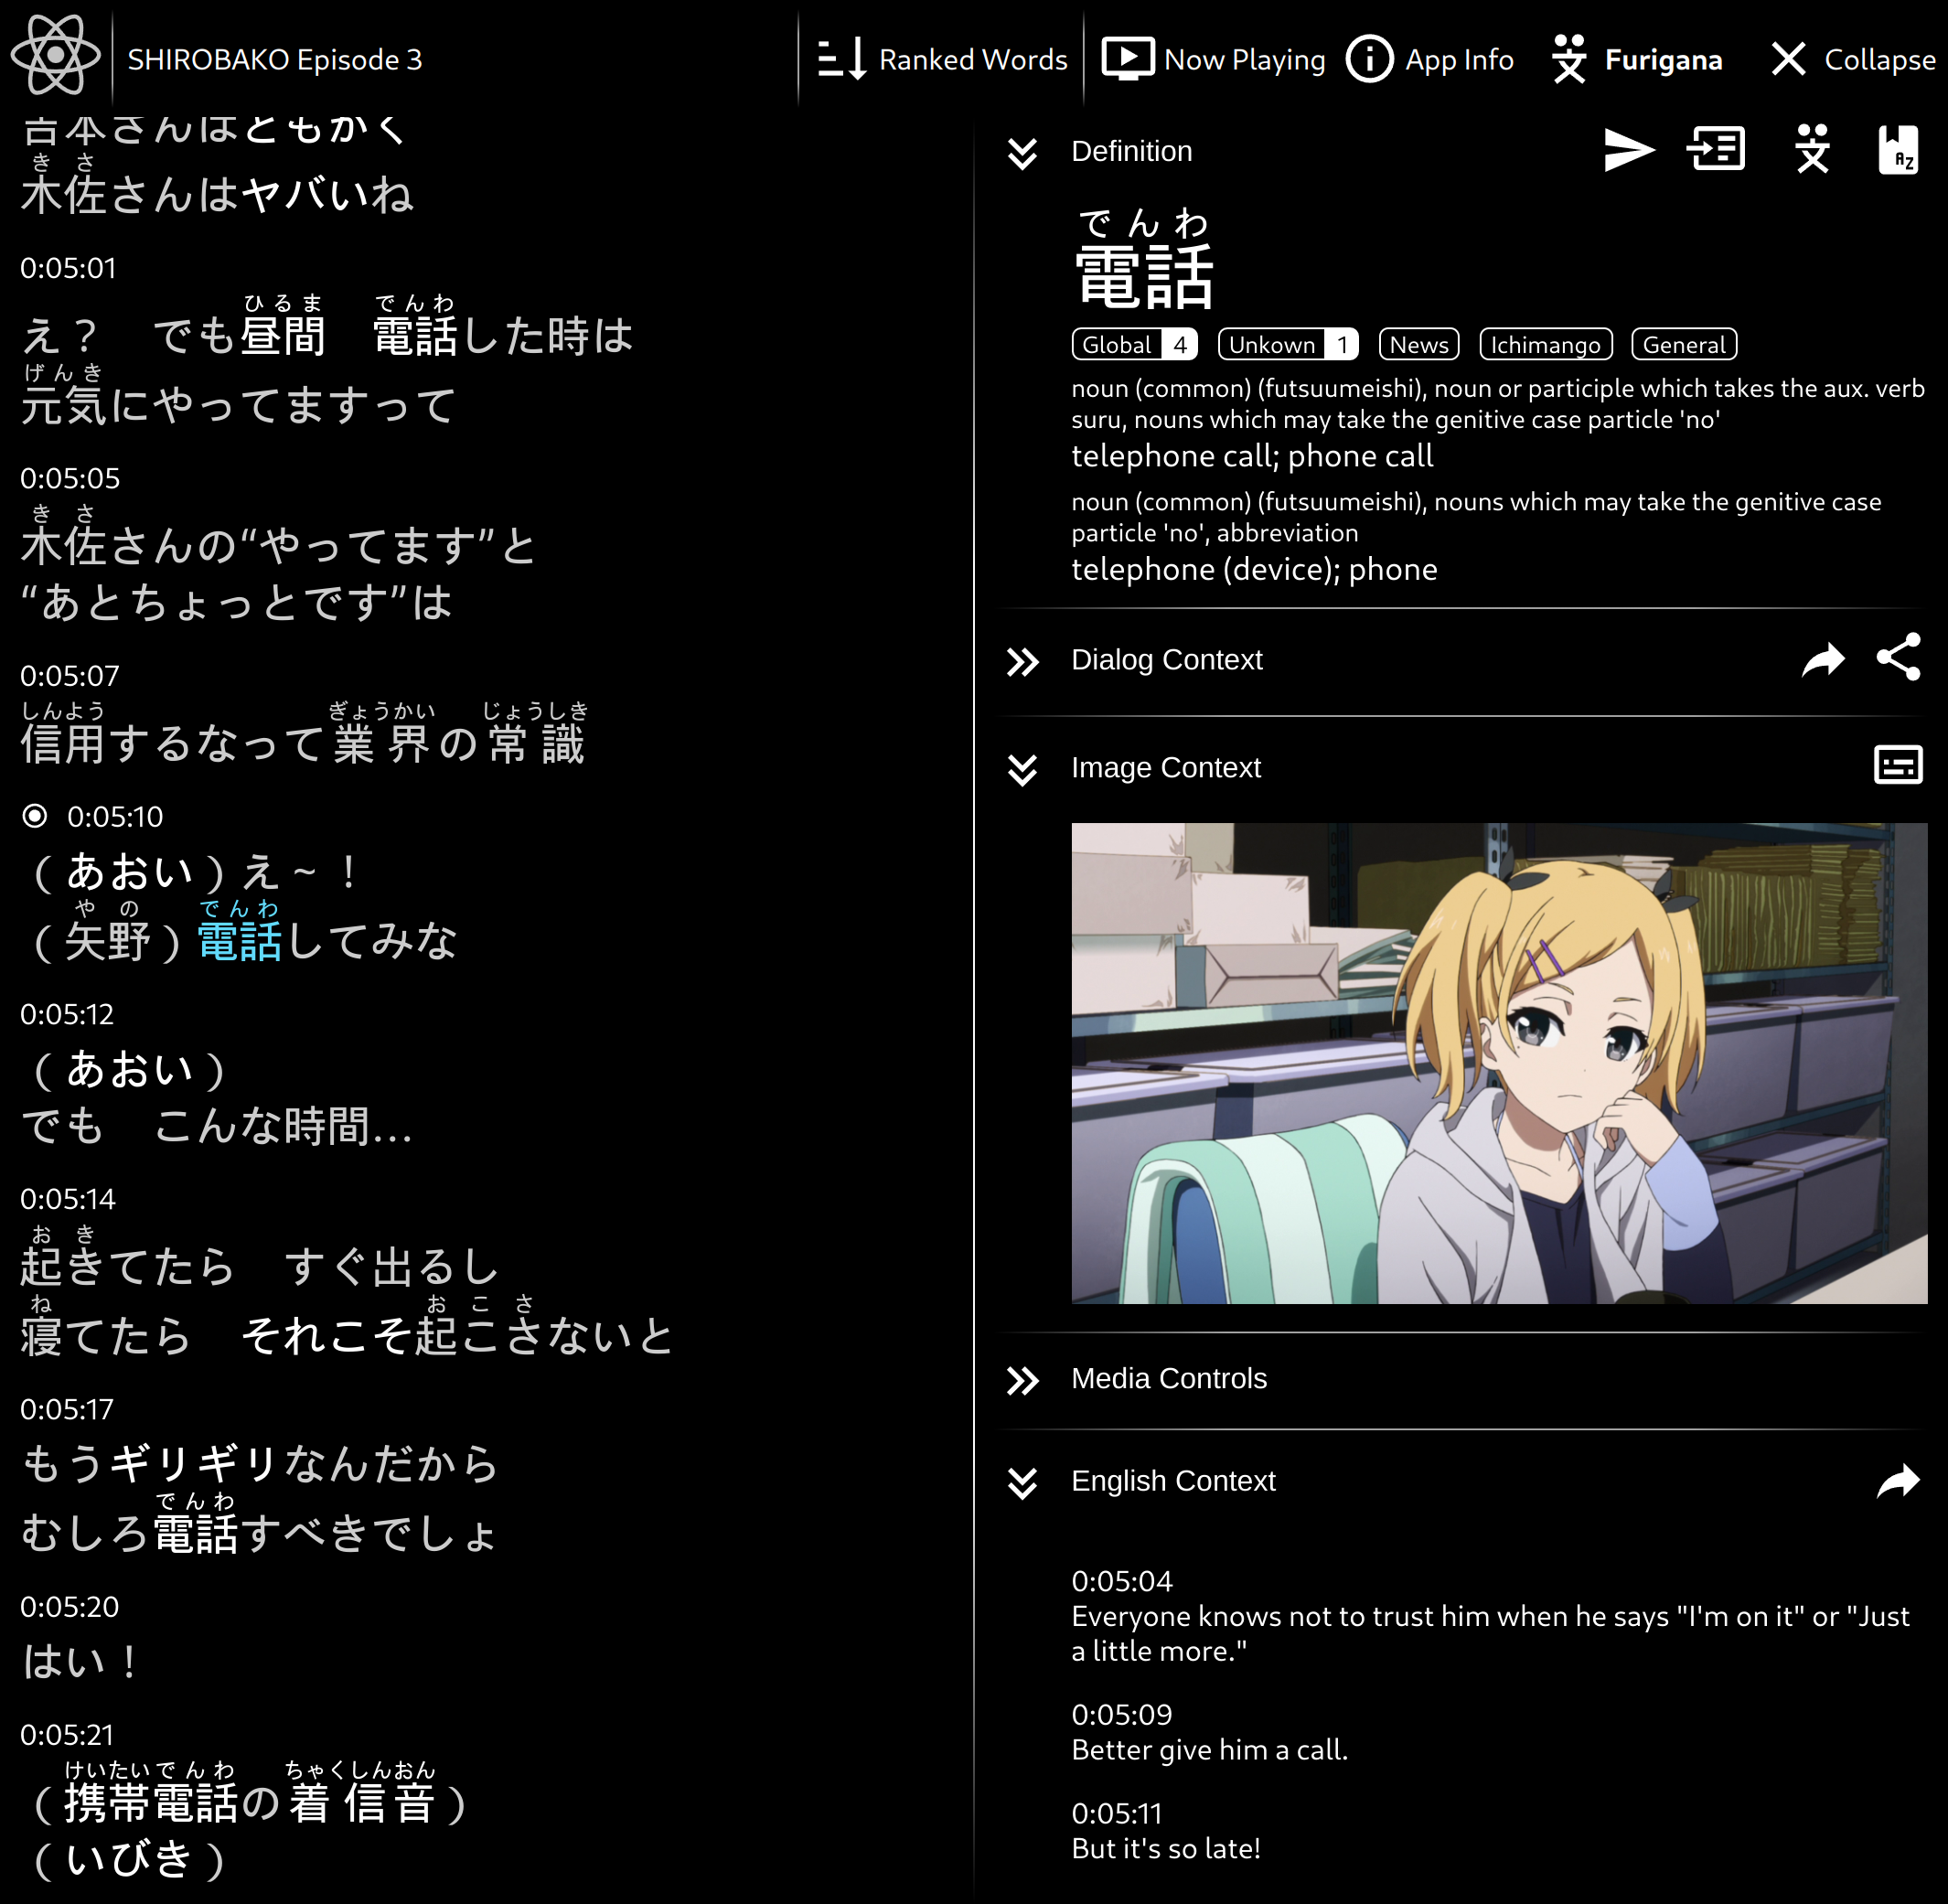Expand the Media Controls section
1948x1904 pixels.
click(x=1022, y=1380)
